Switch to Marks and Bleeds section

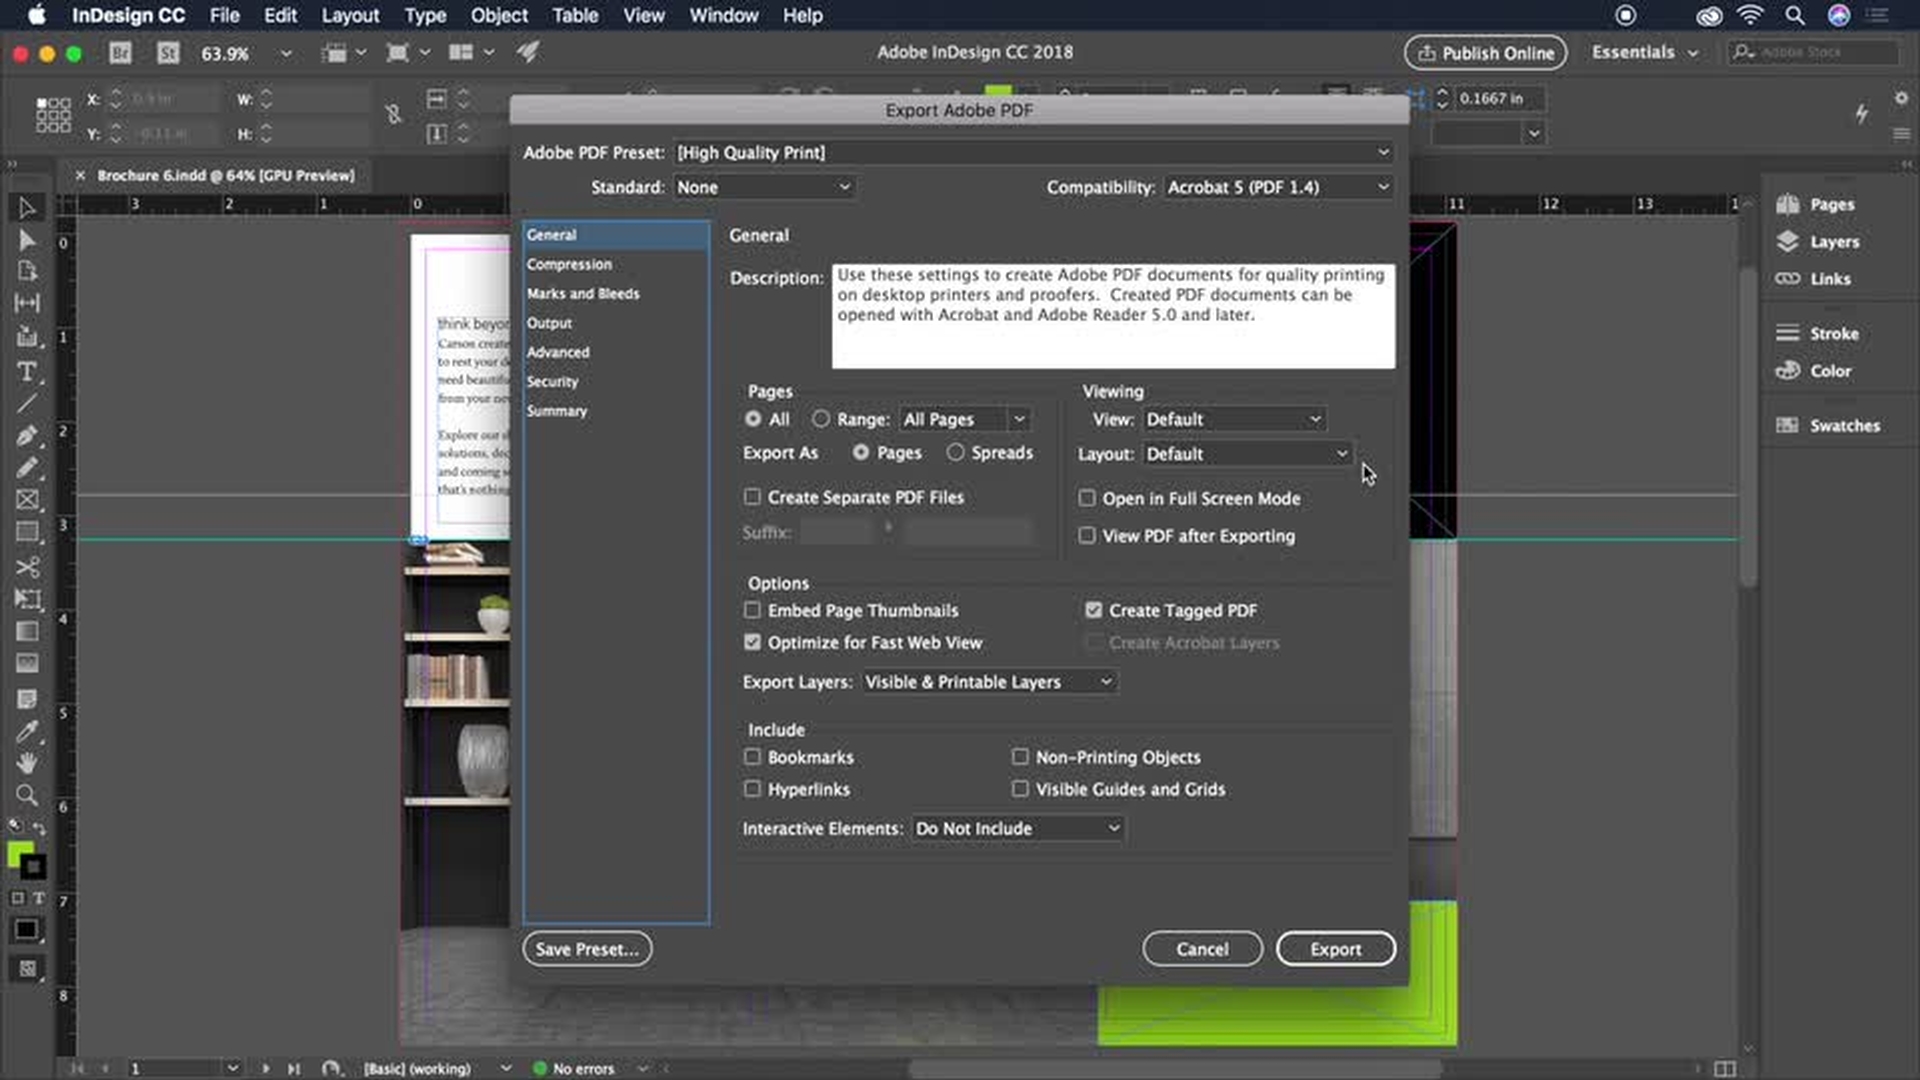(583, 294)
